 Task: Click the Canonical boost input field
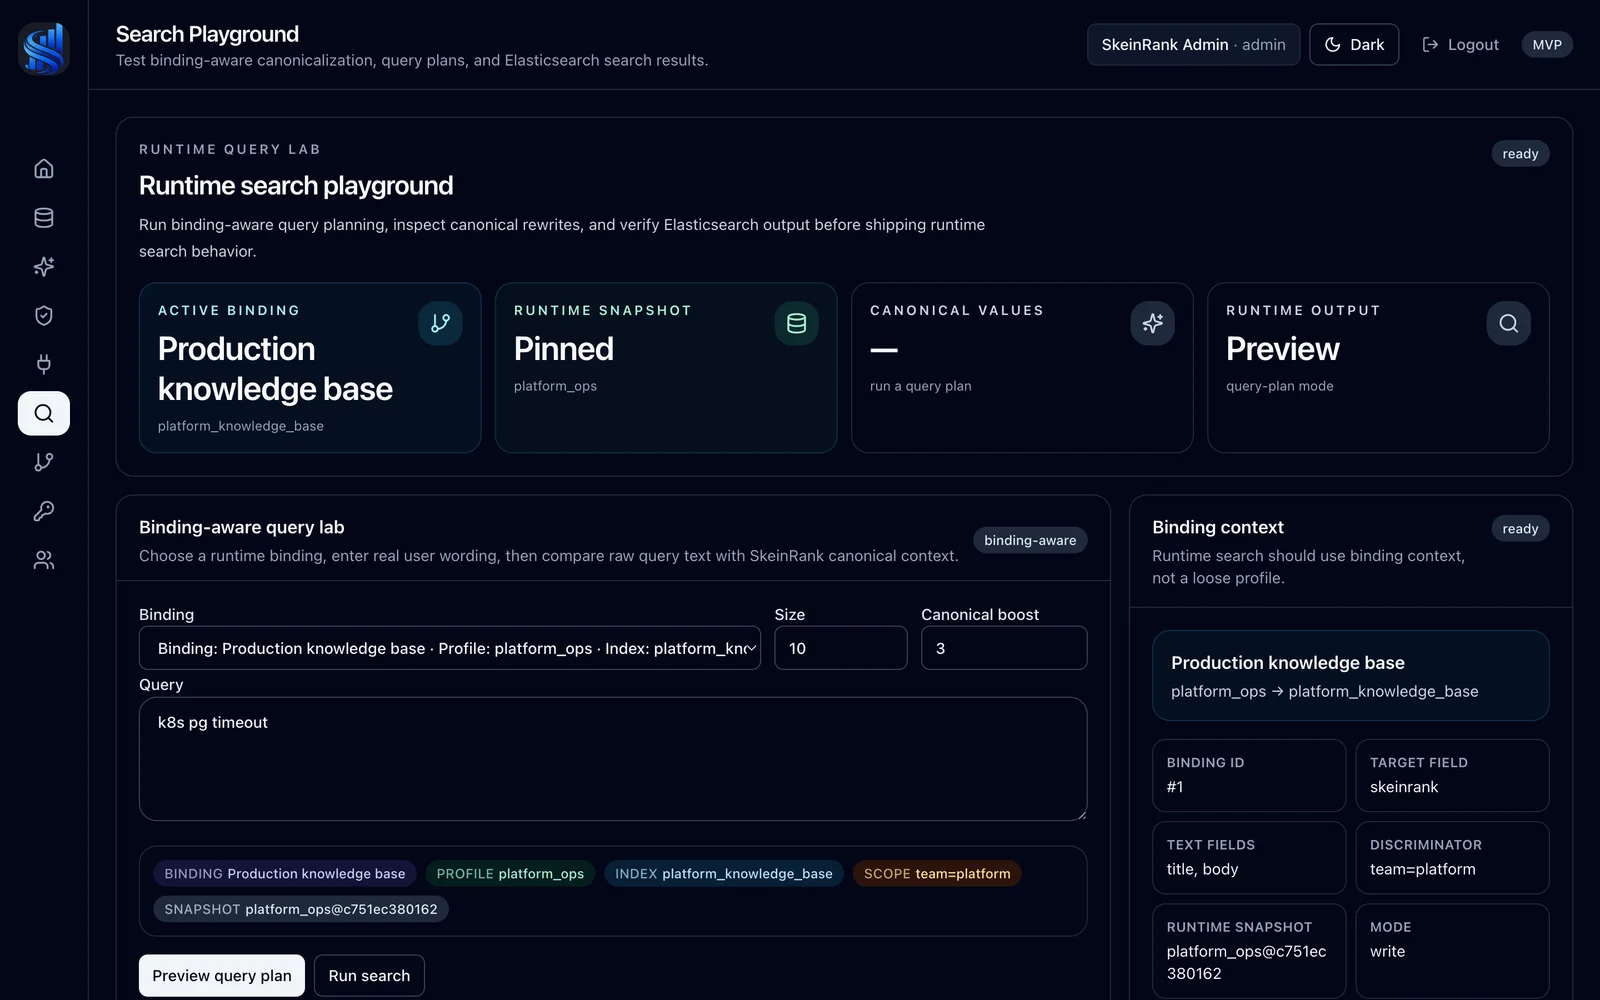click(1003, 648)
